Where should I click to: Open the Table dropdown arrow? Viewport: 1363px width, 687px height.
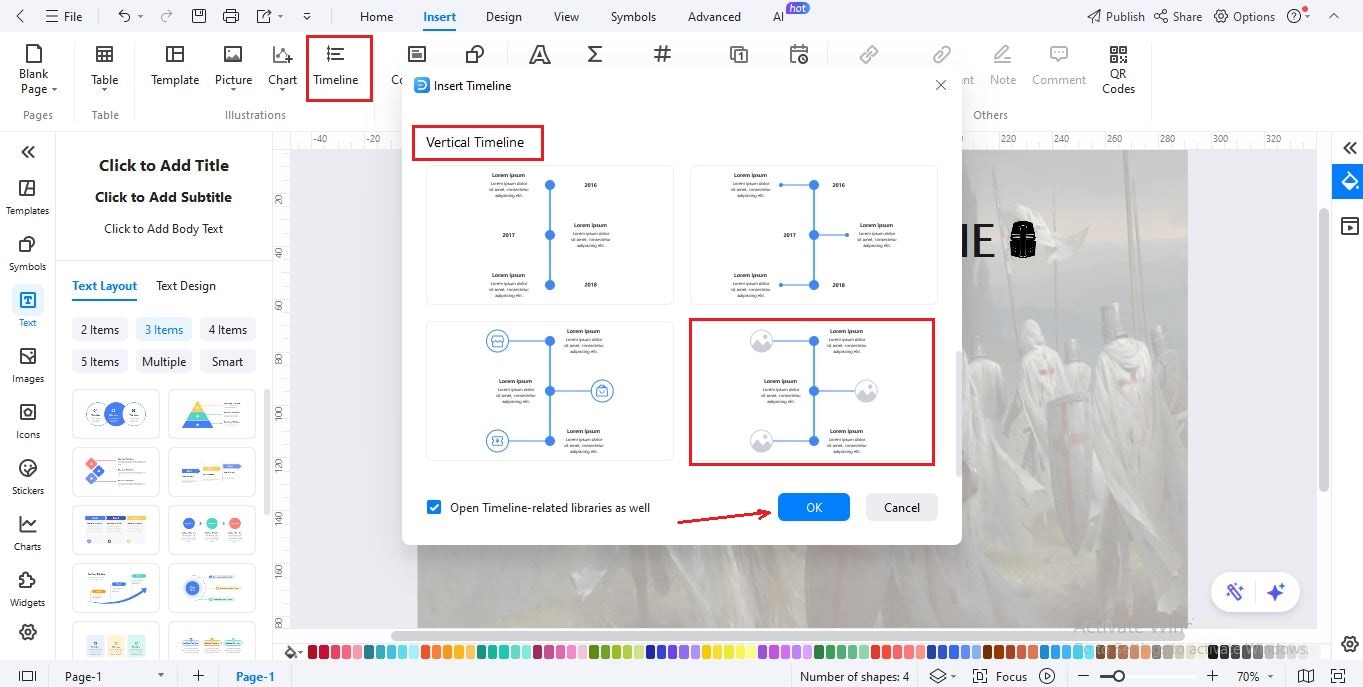[x=104, y=90]
